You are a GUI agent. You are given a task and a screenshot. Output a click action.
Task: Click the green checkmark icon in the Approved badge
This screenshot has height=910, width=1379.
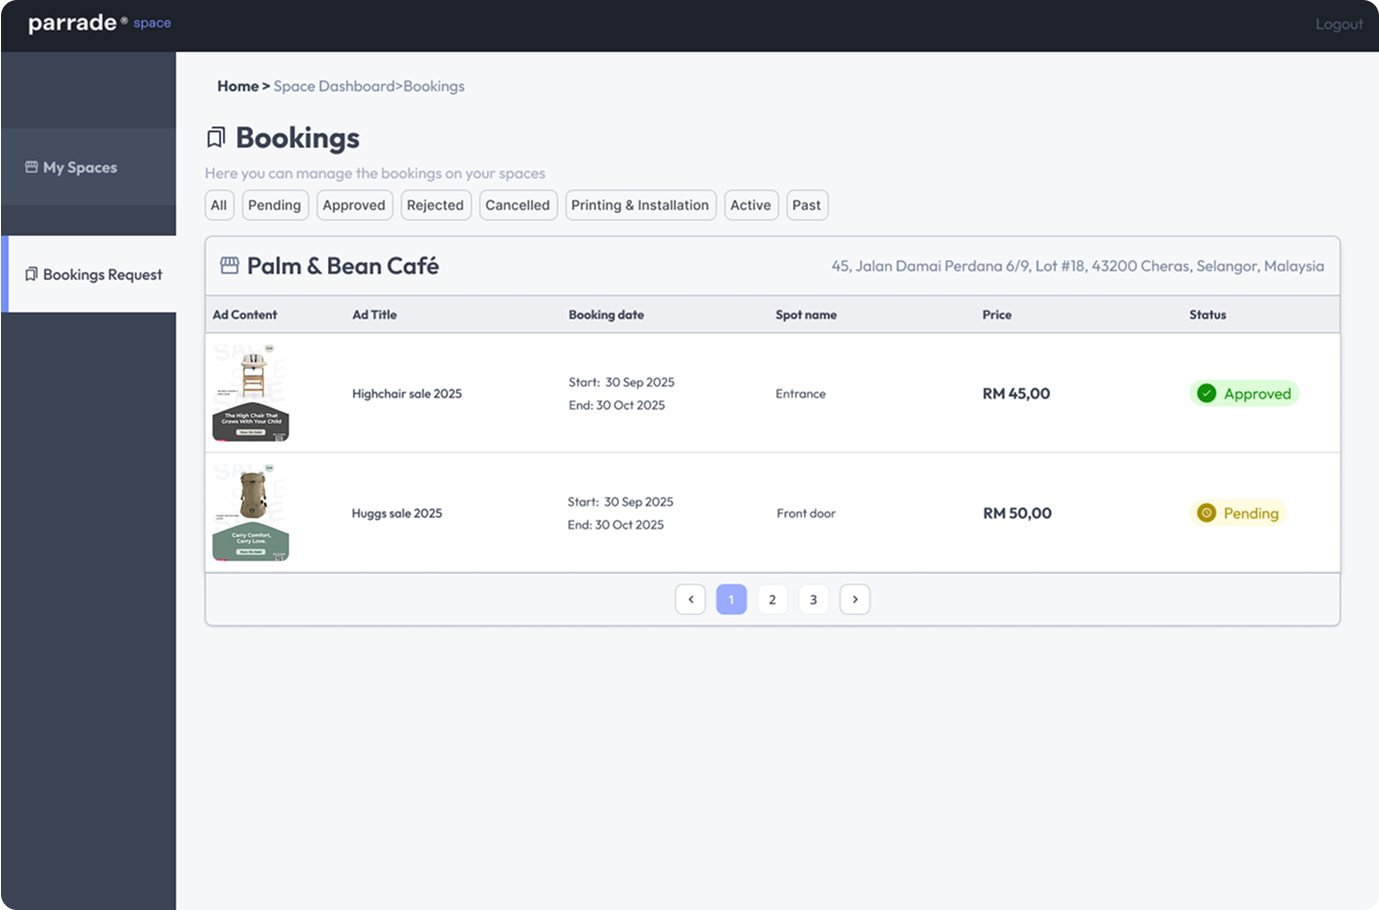coord(1206,393)
